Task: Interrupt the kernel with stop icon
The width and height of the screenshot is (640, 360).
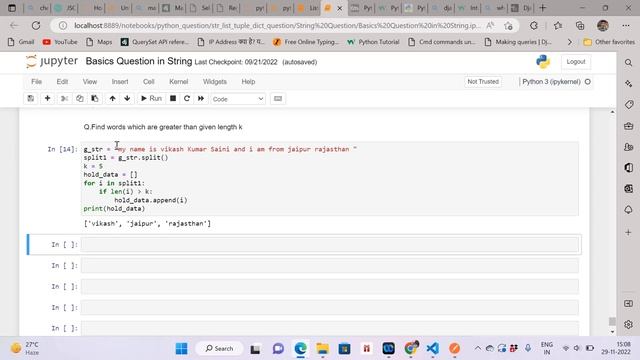Action: pos(173,98)
